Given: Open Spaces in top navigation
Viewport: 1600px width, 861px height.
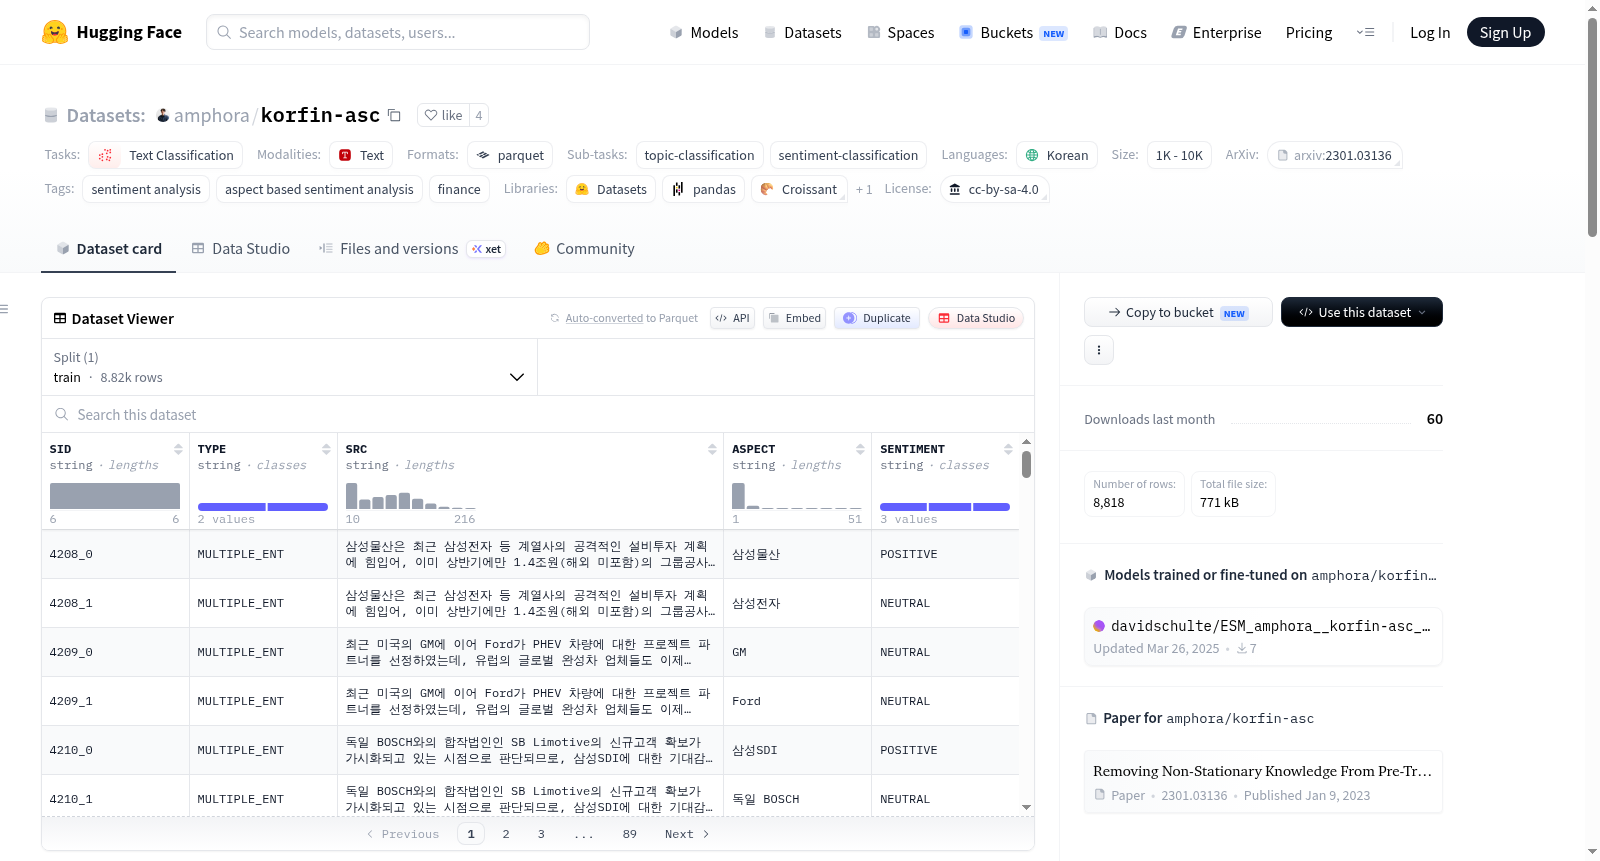Looking at the screenshot, I should pyautogui.click(x=900, y=32).
